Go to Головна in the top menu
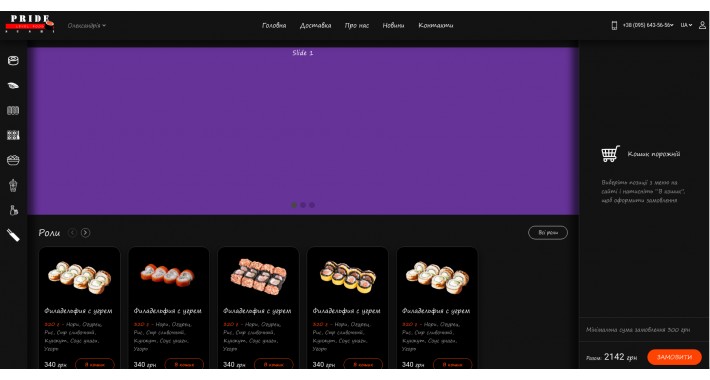The width and height of the screenshot is (710, 380). tap(274, 25)
